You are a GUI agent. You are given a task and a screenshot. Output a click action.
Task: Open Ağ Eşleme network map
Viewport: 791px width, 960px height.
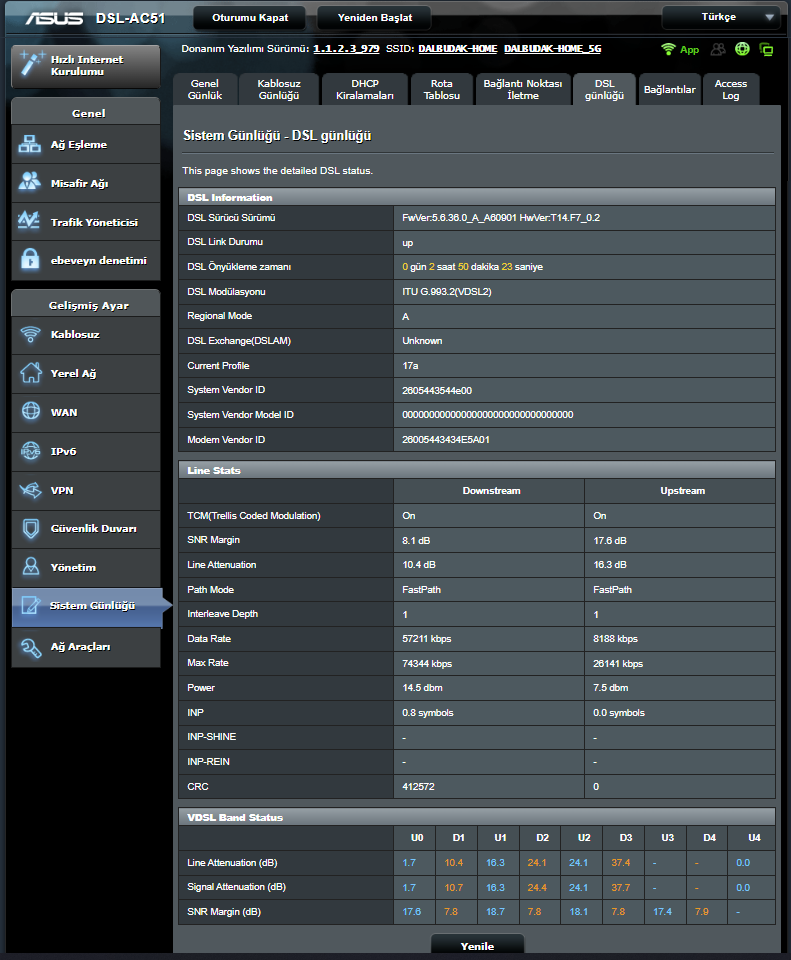coord(86,145)
